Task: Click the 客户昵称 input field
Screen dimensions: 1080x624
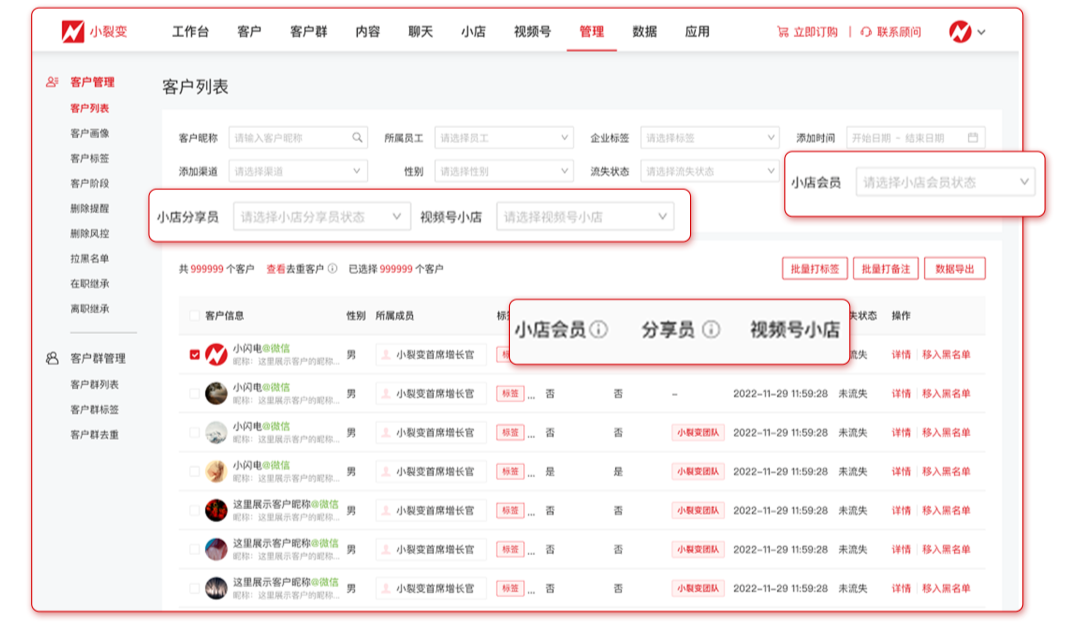Action: [289, 138]
